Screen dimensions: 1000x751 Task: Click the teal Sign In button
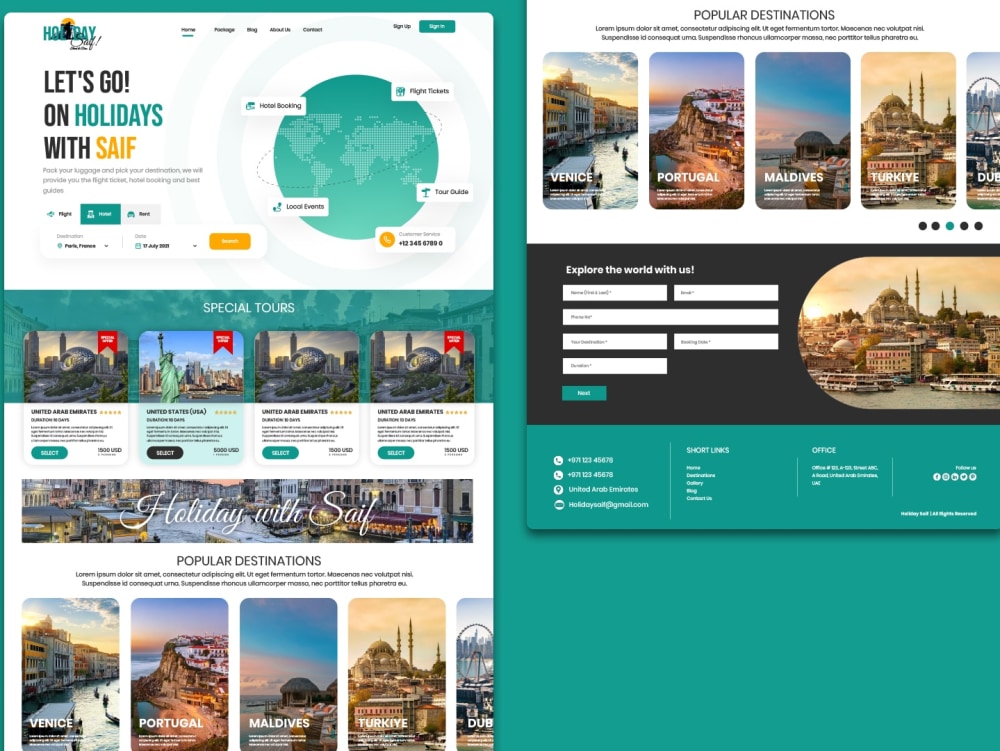pyautogui.click(x=437, y=26)
